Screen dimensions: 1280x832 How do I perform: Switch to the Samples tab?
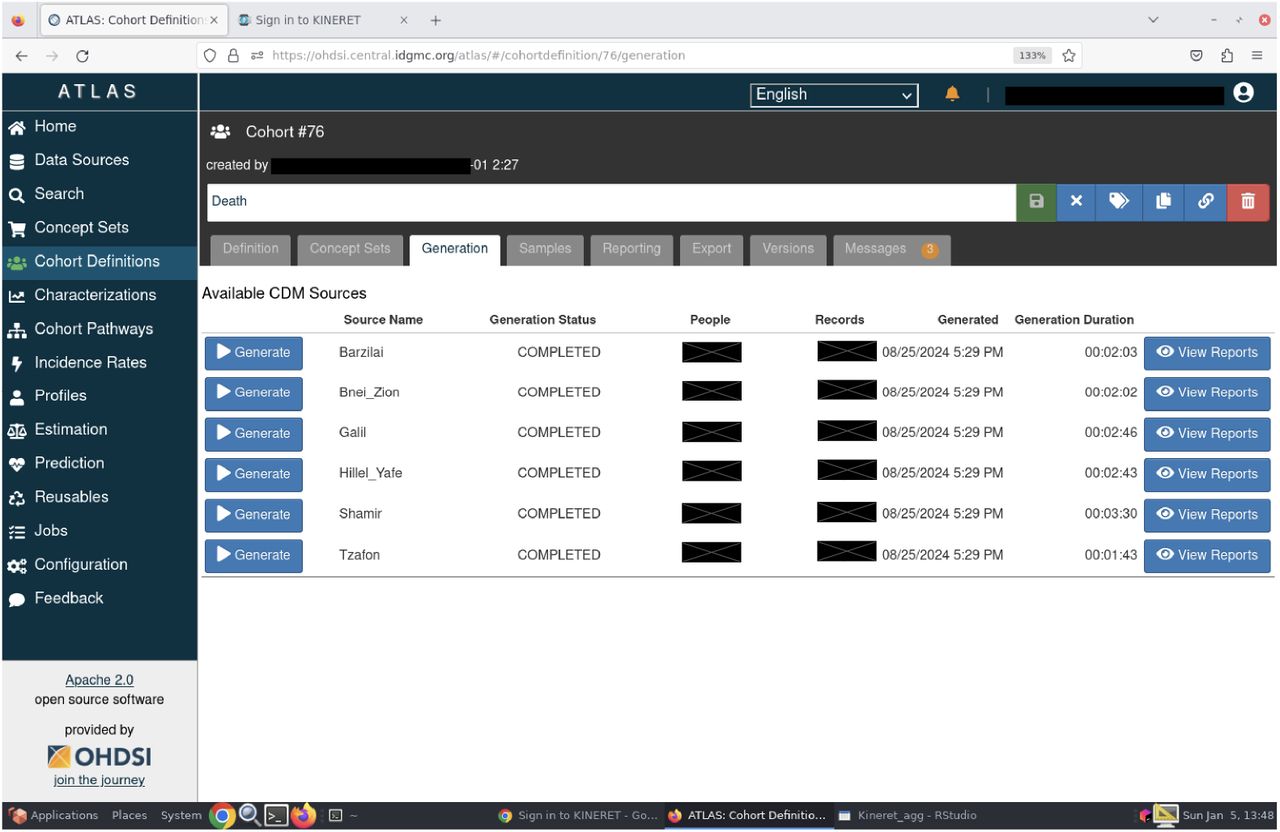[x=545, y=249]
